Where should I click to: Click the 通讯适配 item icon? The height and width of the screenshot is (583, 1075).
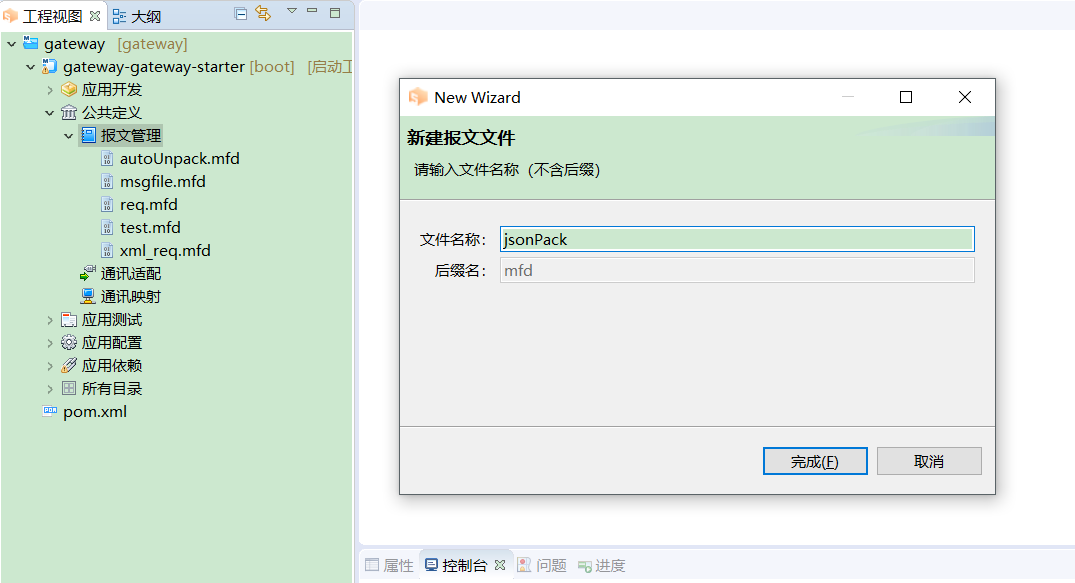click(x=88, y=273)
